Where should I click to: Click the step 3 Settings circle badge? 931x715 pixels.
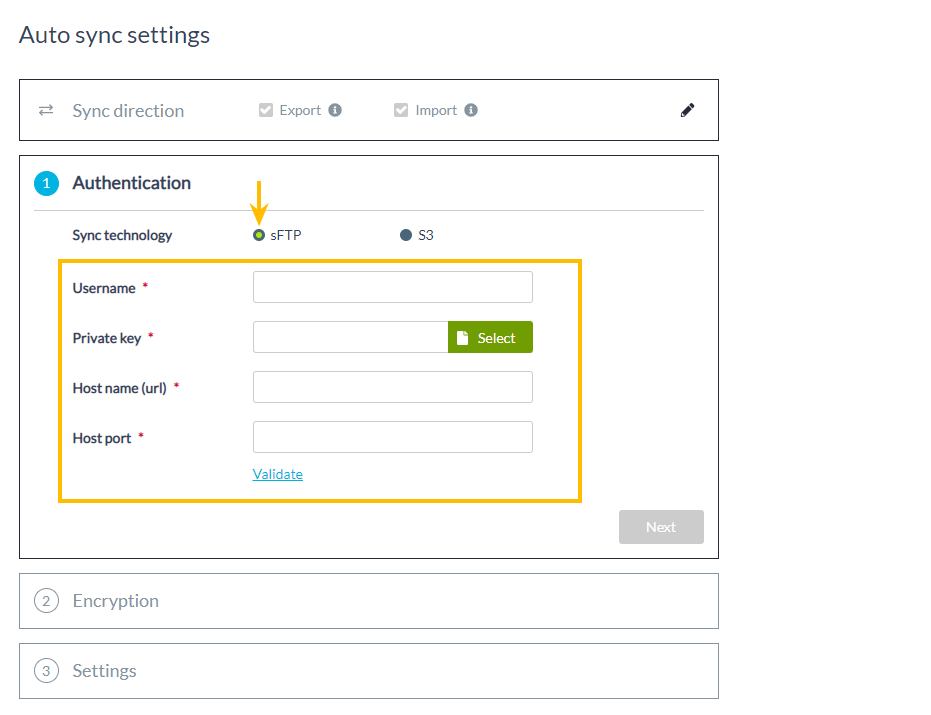[46, 671]
